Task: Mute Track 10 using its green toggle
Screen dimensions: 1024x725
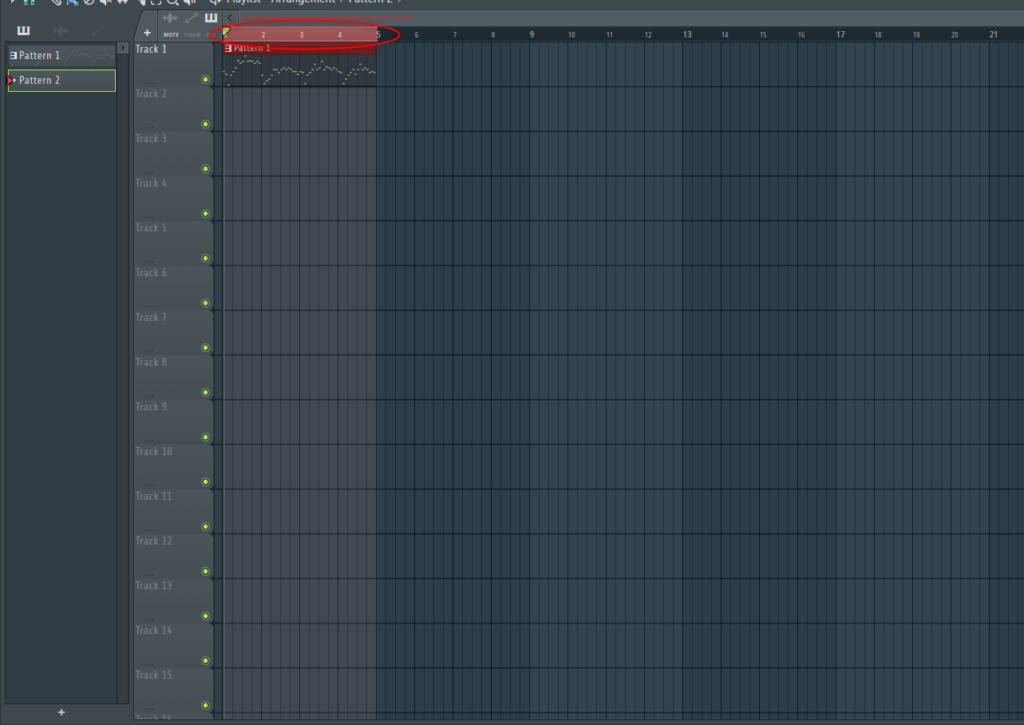Action: [205, 482]
